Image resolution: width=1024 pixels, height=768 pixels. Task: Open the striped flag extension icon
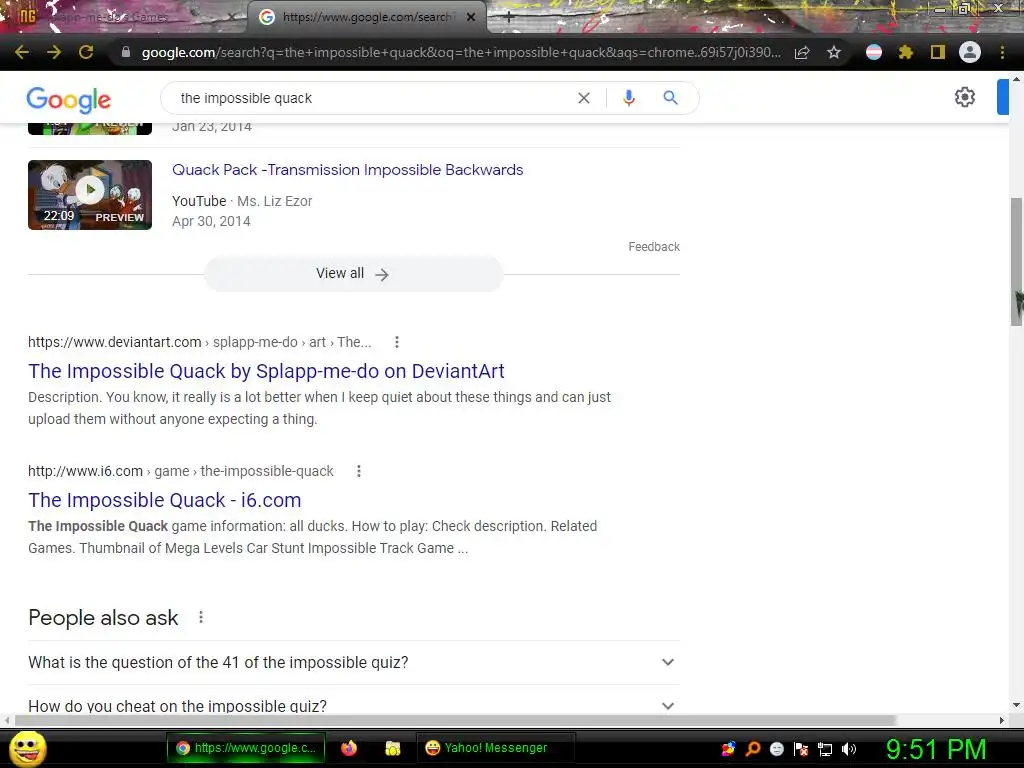click(874, 52)
